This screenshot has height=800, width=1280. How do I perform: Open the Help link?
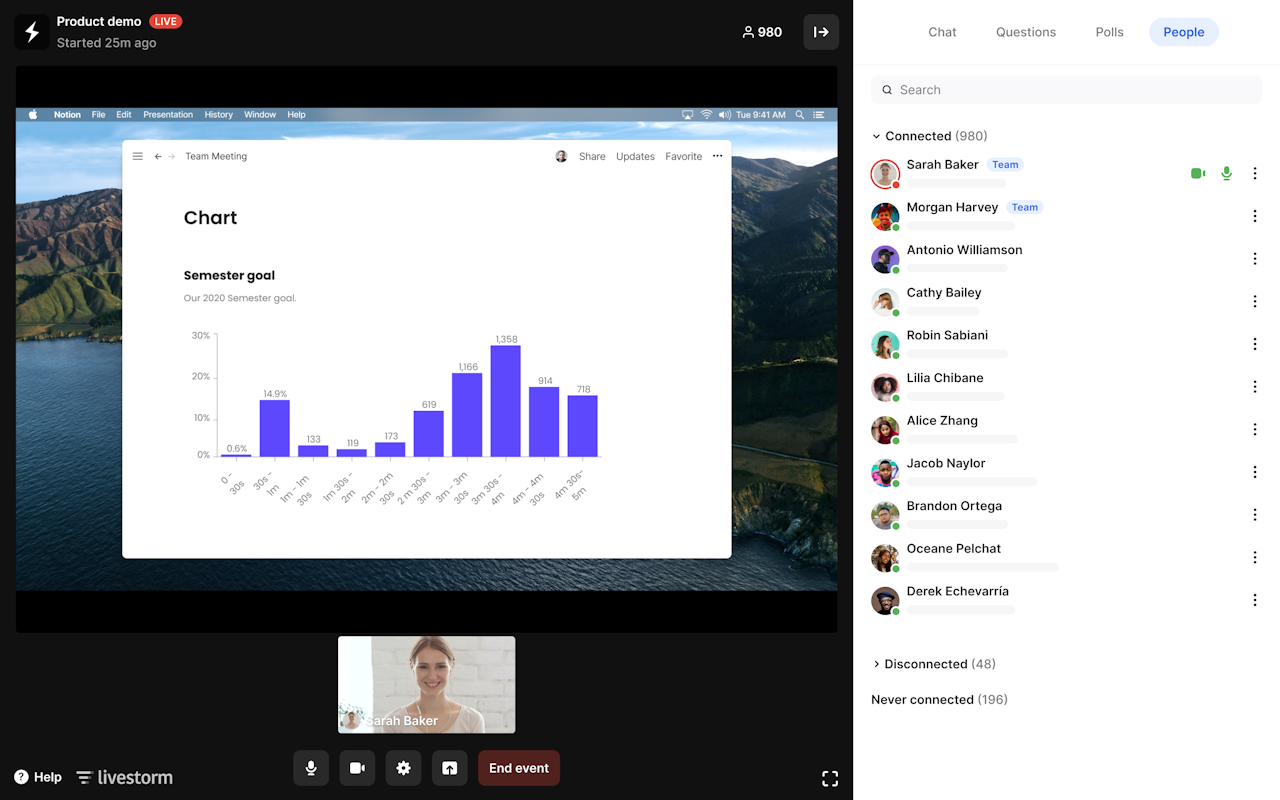[x=38, y=777]
